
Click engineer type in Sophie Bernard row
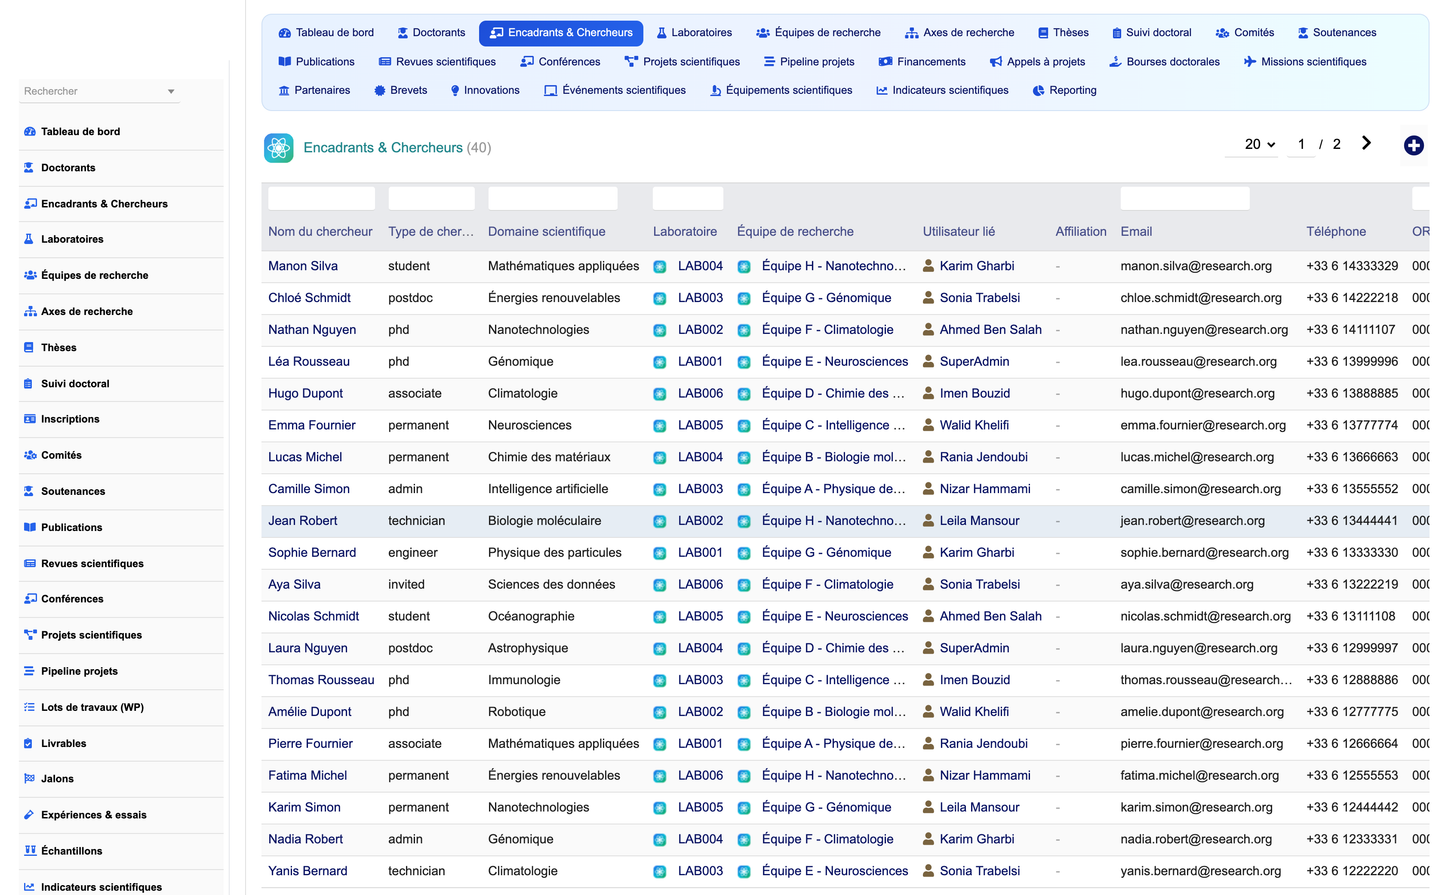413,553
